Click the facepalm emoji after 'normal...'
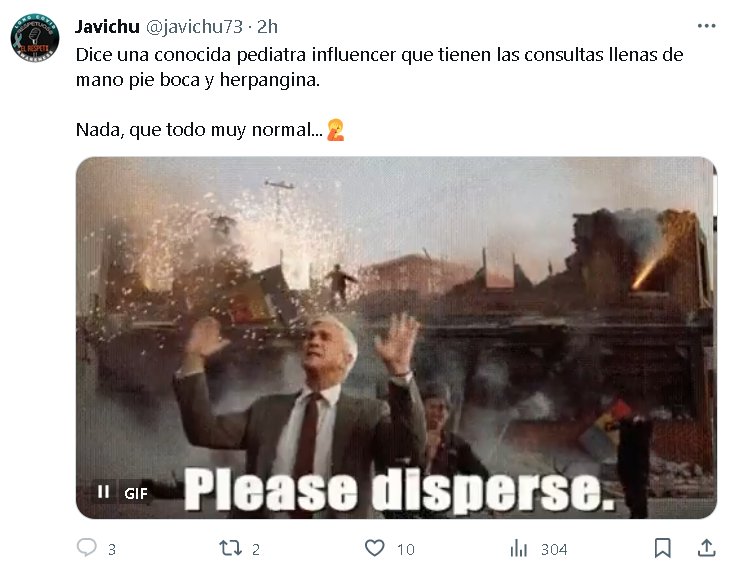 pos(336,130)
